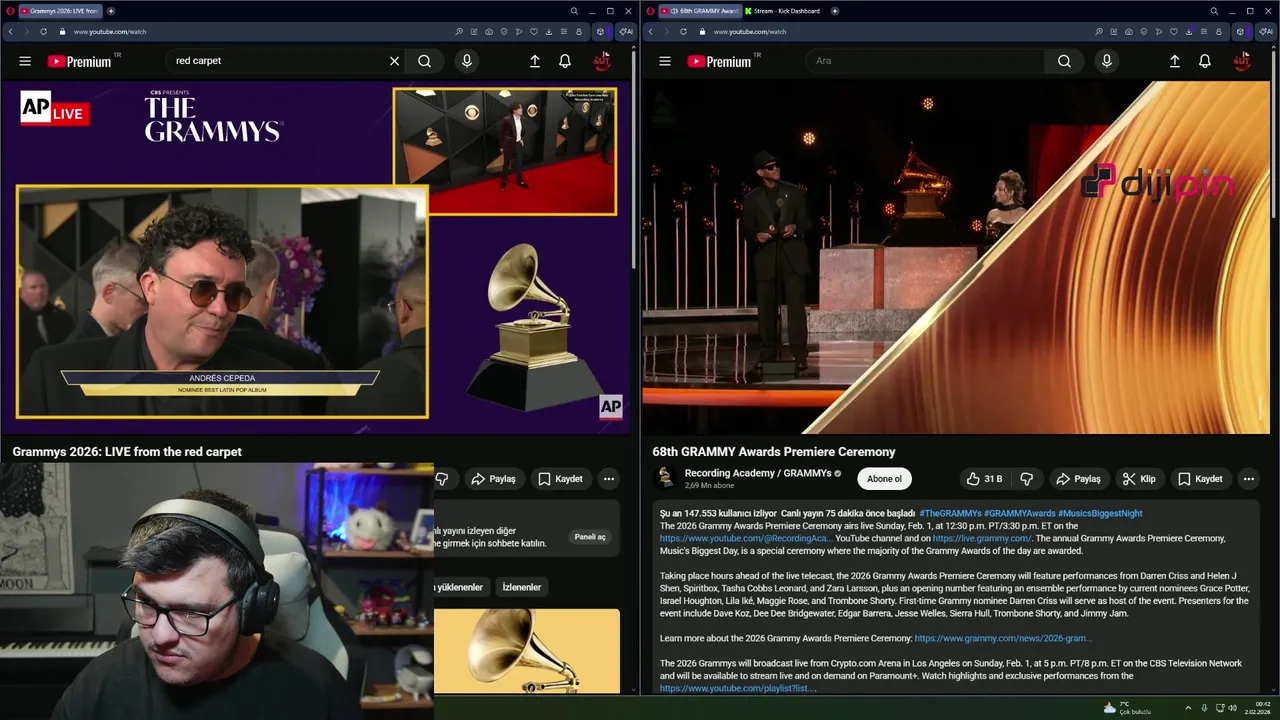Select 'İzlenenler' filter chip
This screenshot has height=720, width=1280.
click(521, 587)
